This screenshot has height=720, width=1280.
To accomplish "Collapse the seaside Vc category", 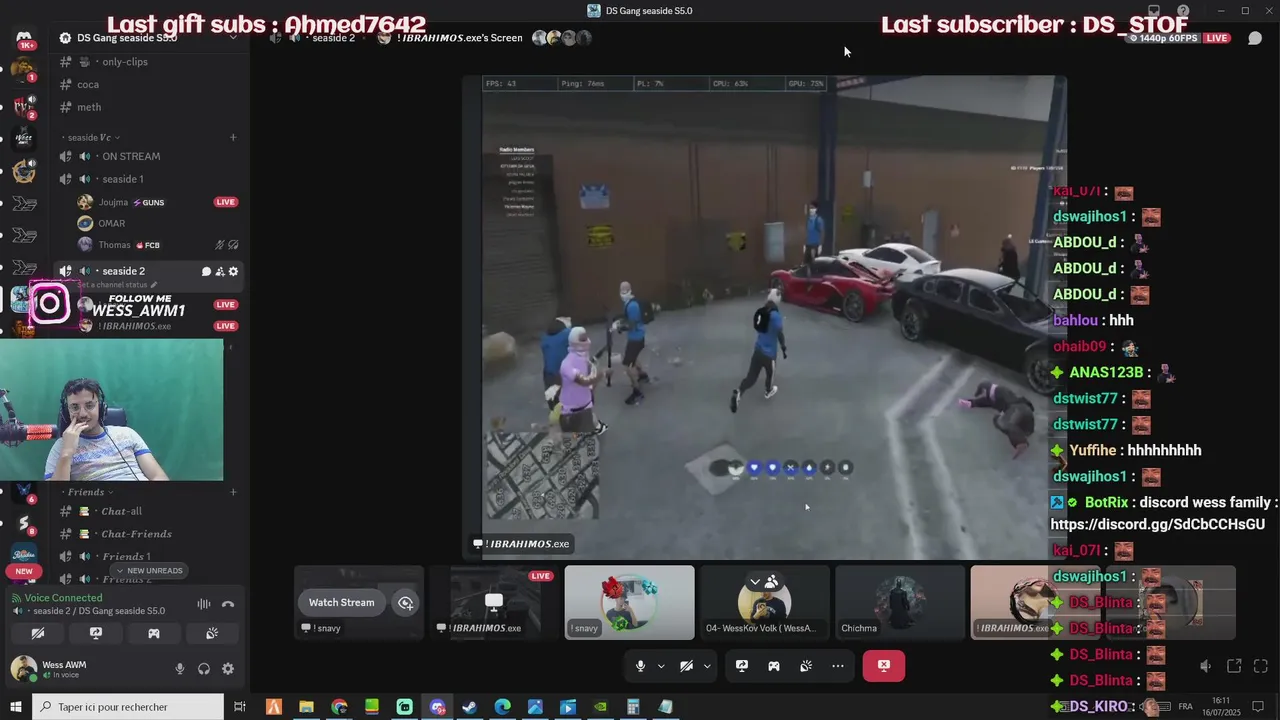I will point(91,137).
